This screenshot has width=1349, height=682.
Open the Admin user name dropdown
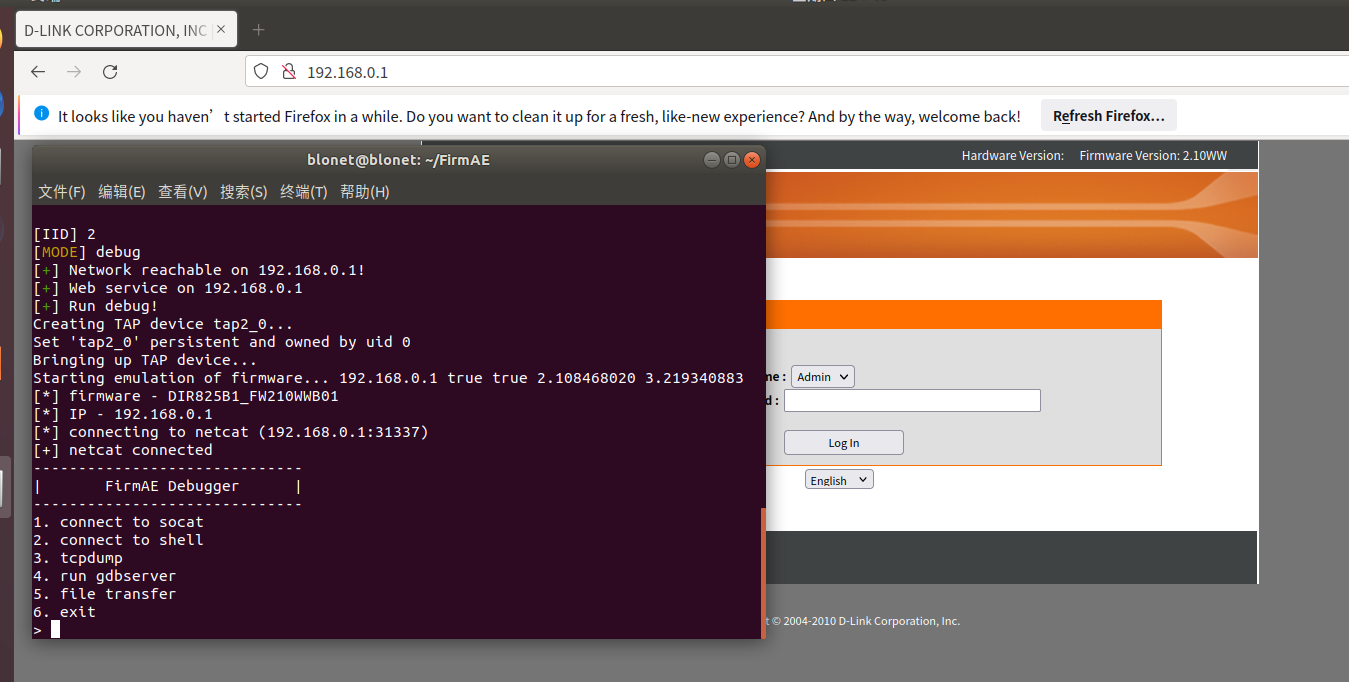(823, 377)
